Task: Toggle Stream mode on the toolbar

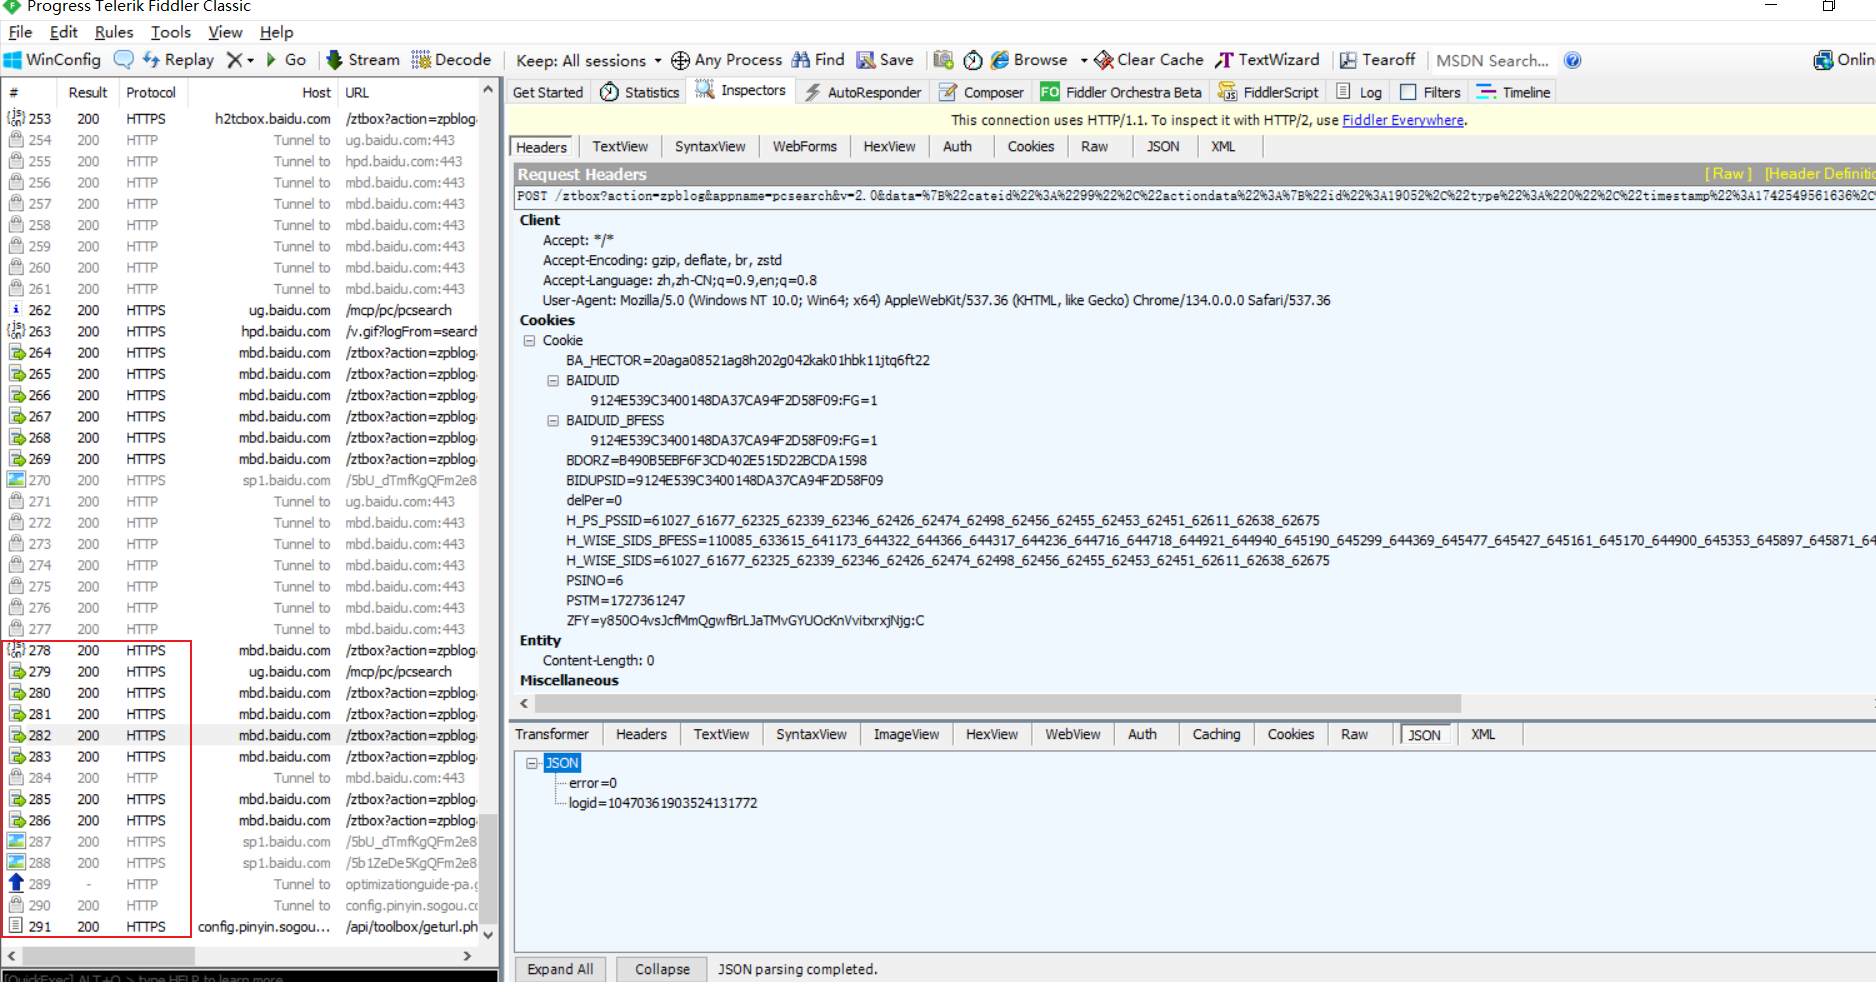Action: (362, 60)
